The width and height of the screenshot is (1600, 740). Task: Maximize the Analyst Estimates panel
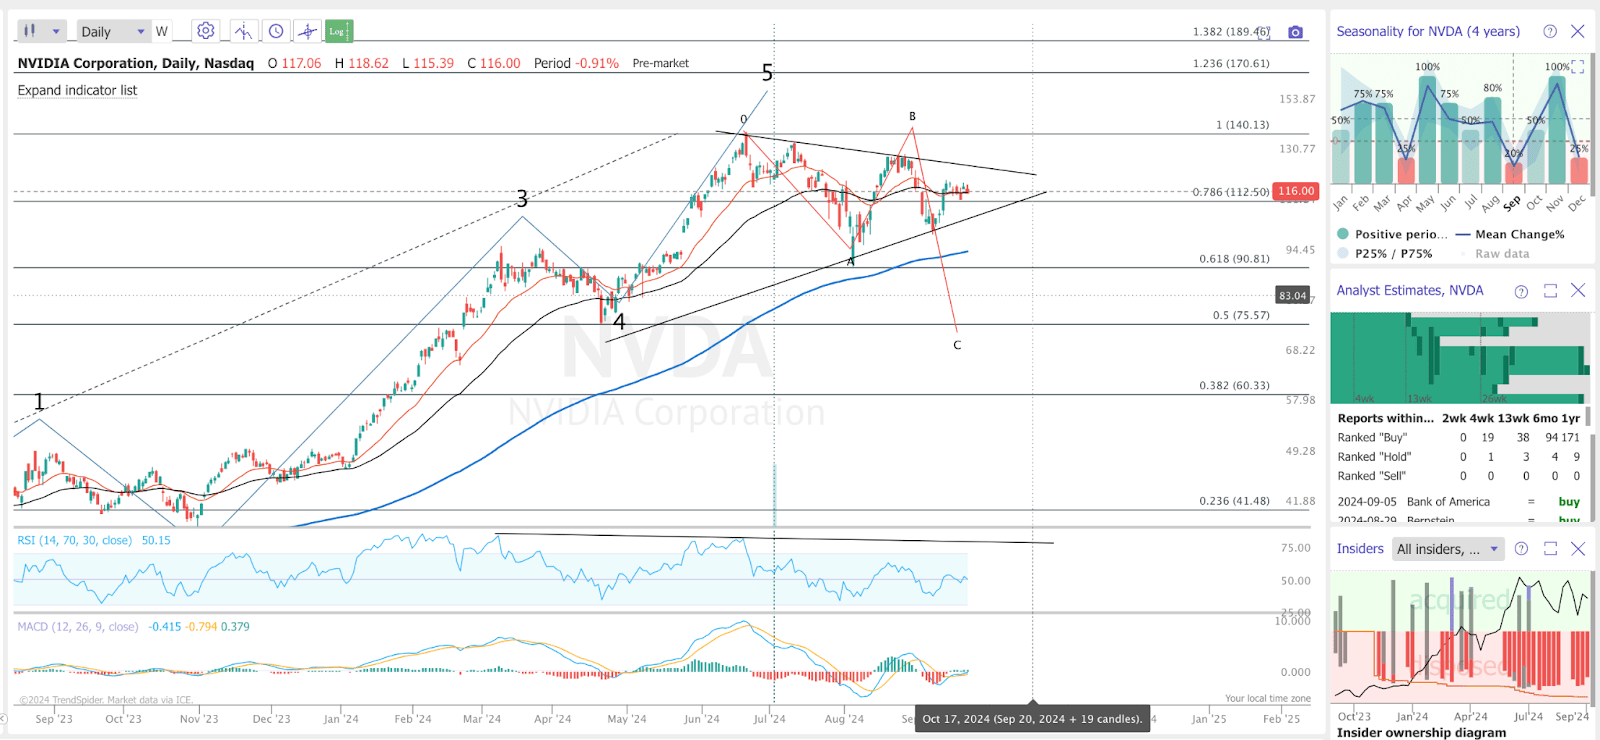click(1550, 291)
